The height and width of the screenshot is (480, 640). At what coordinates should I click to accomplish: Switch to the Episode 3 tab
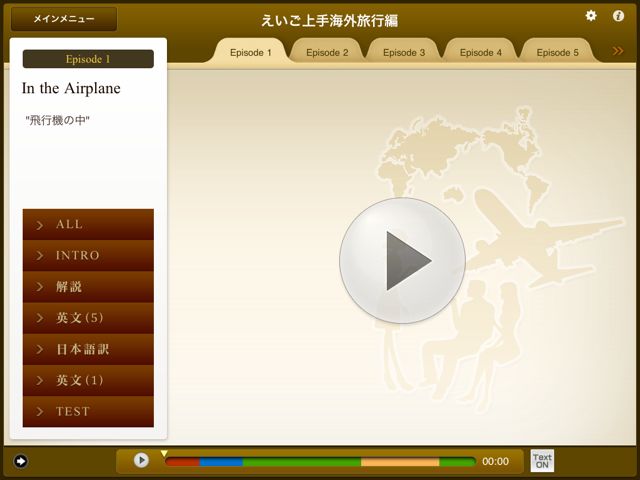click(x=404, y=53)
